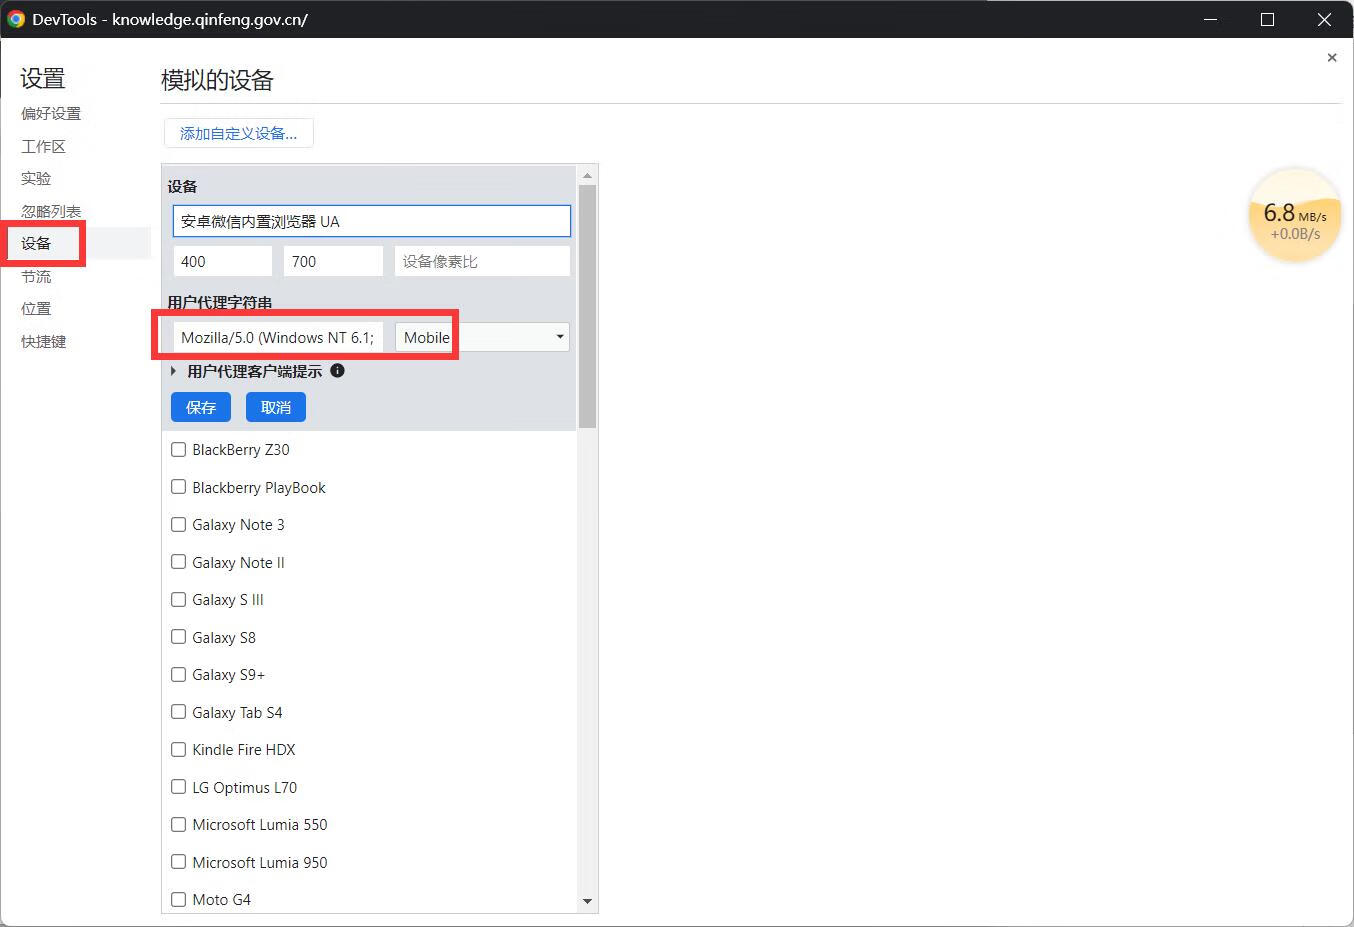Click the 添加自定义设备... button
The image size is (1354, 927).
point(238,133)
